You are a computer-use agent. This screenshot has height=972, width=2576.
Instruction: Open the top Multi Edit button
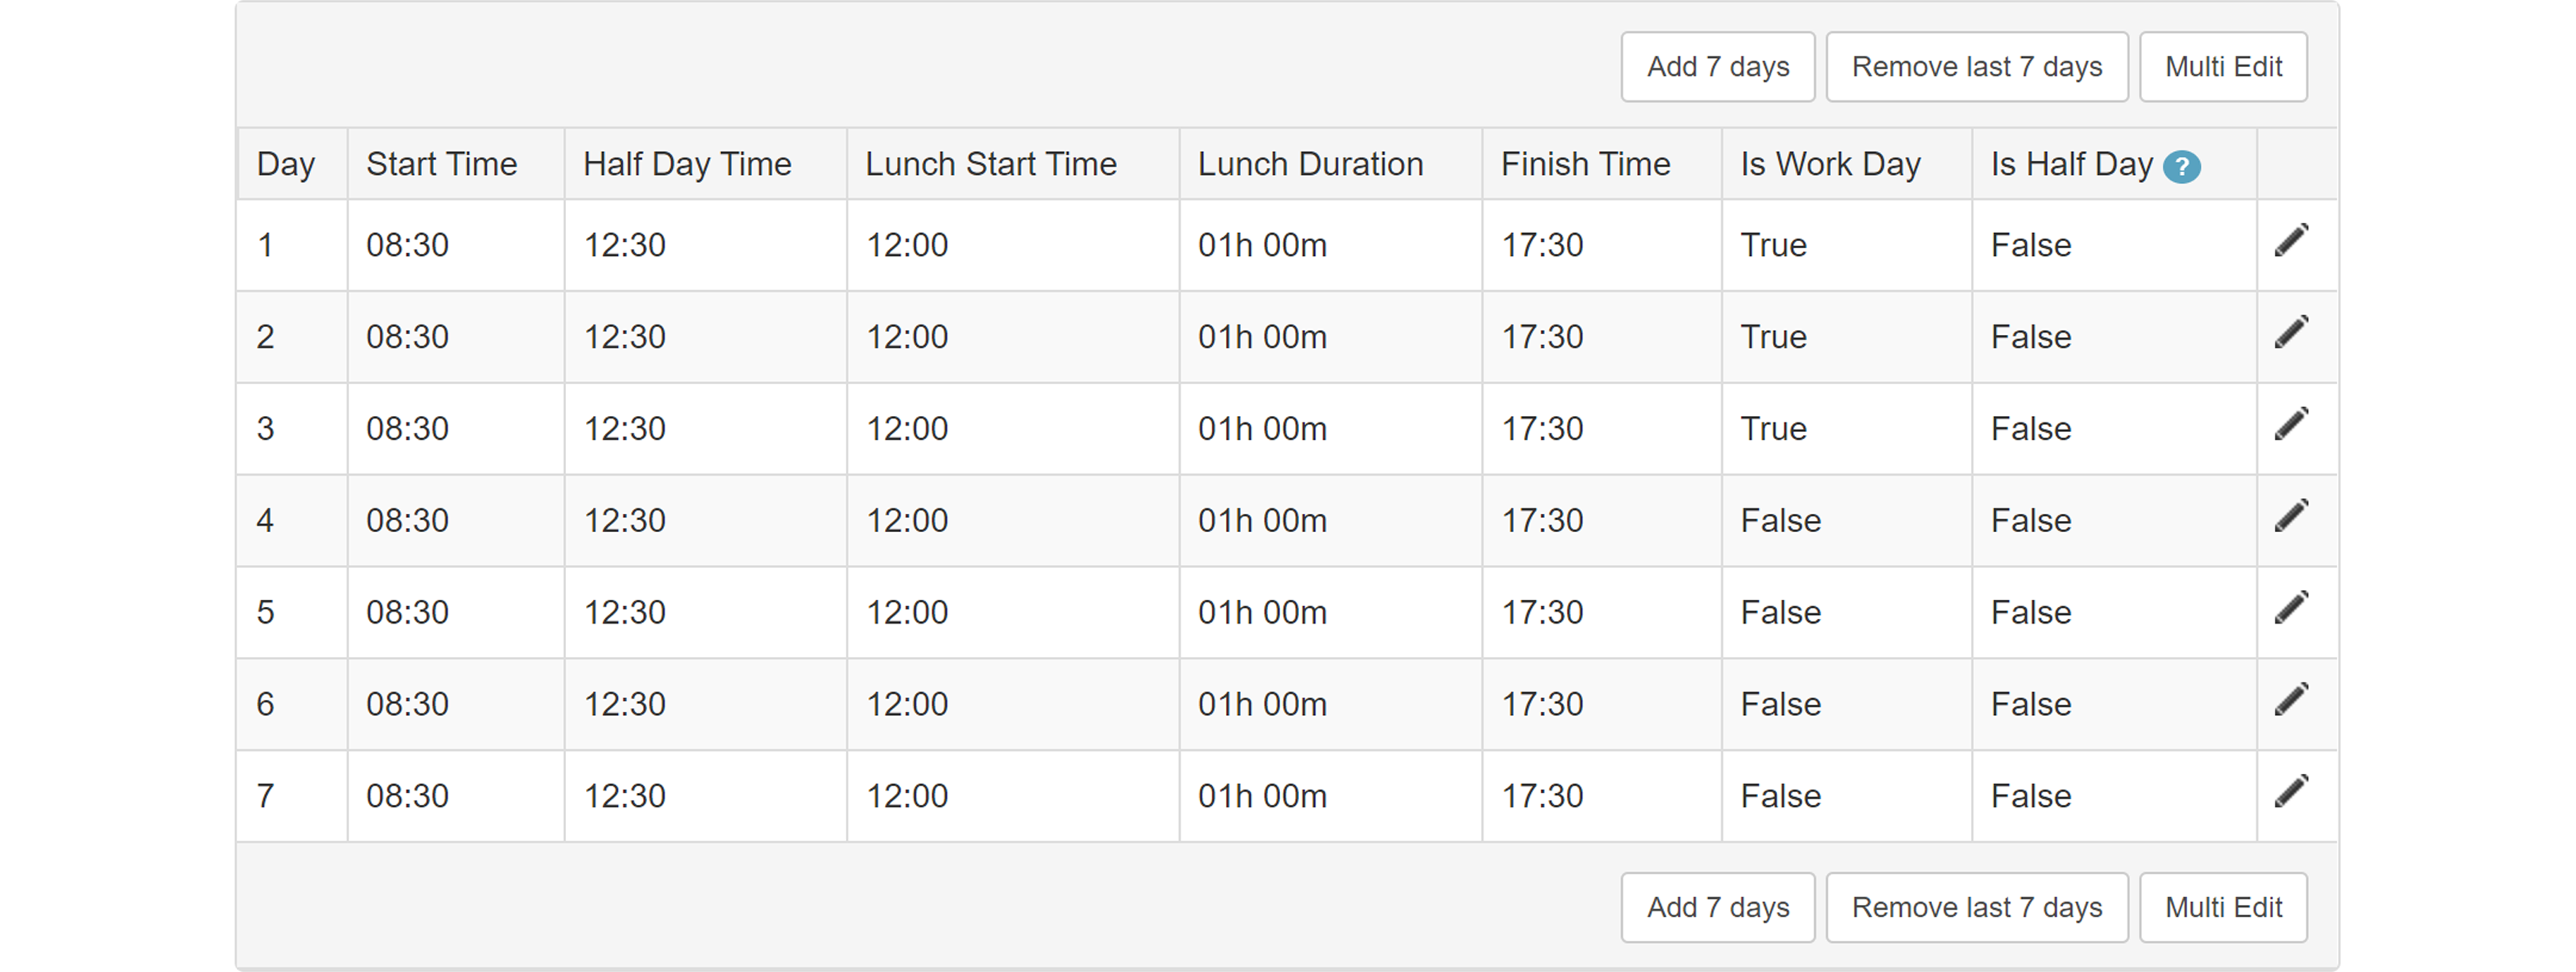pos(2223,67)
